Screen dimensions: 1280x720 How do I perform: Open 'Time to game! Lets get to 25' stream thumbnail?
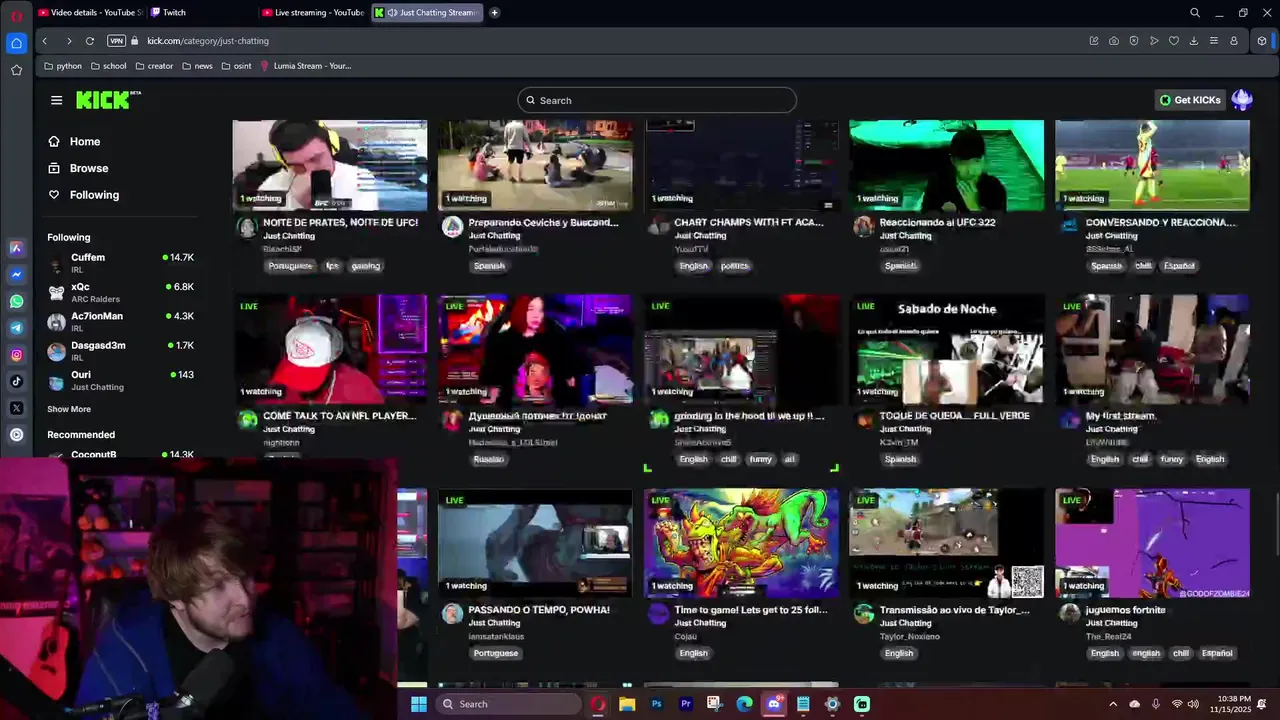(x=741, y=543)
